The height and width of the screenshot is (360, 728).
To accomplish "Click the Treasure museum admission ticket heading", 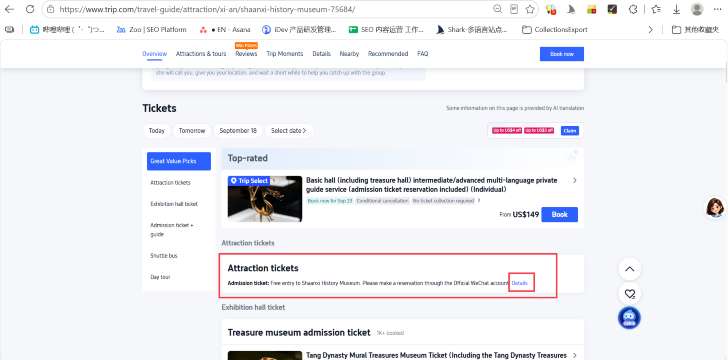I will click(x=299, y=333).
